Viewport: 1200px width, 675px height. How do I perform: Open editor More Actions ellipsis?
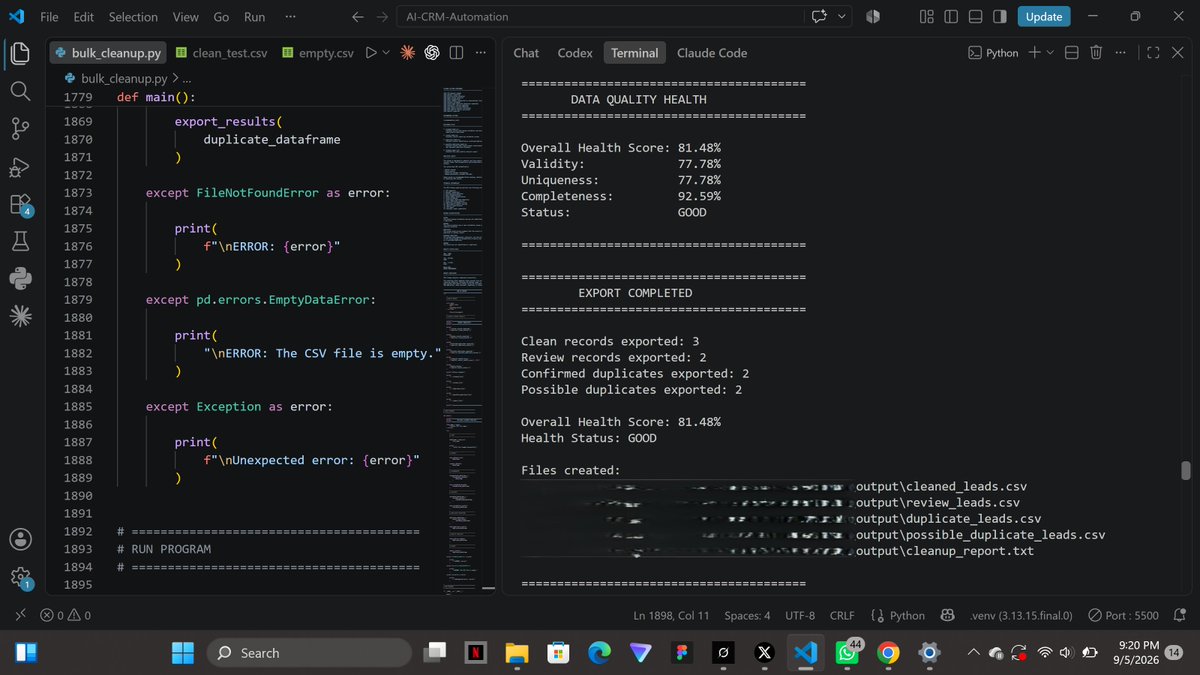click(x=480, y=53)
